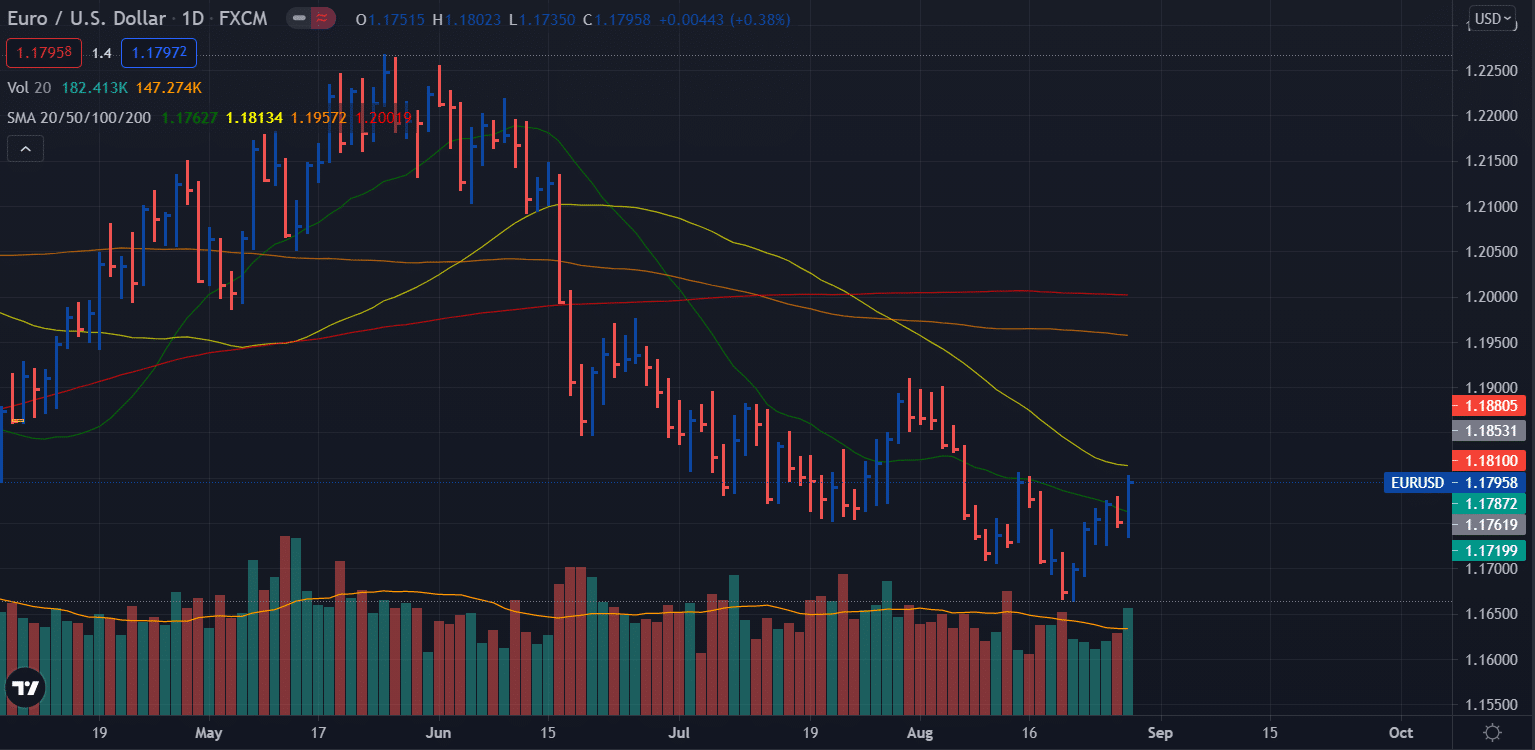Click the red sell price 1.17958 button
The image size is (1535, 750).
44,52
